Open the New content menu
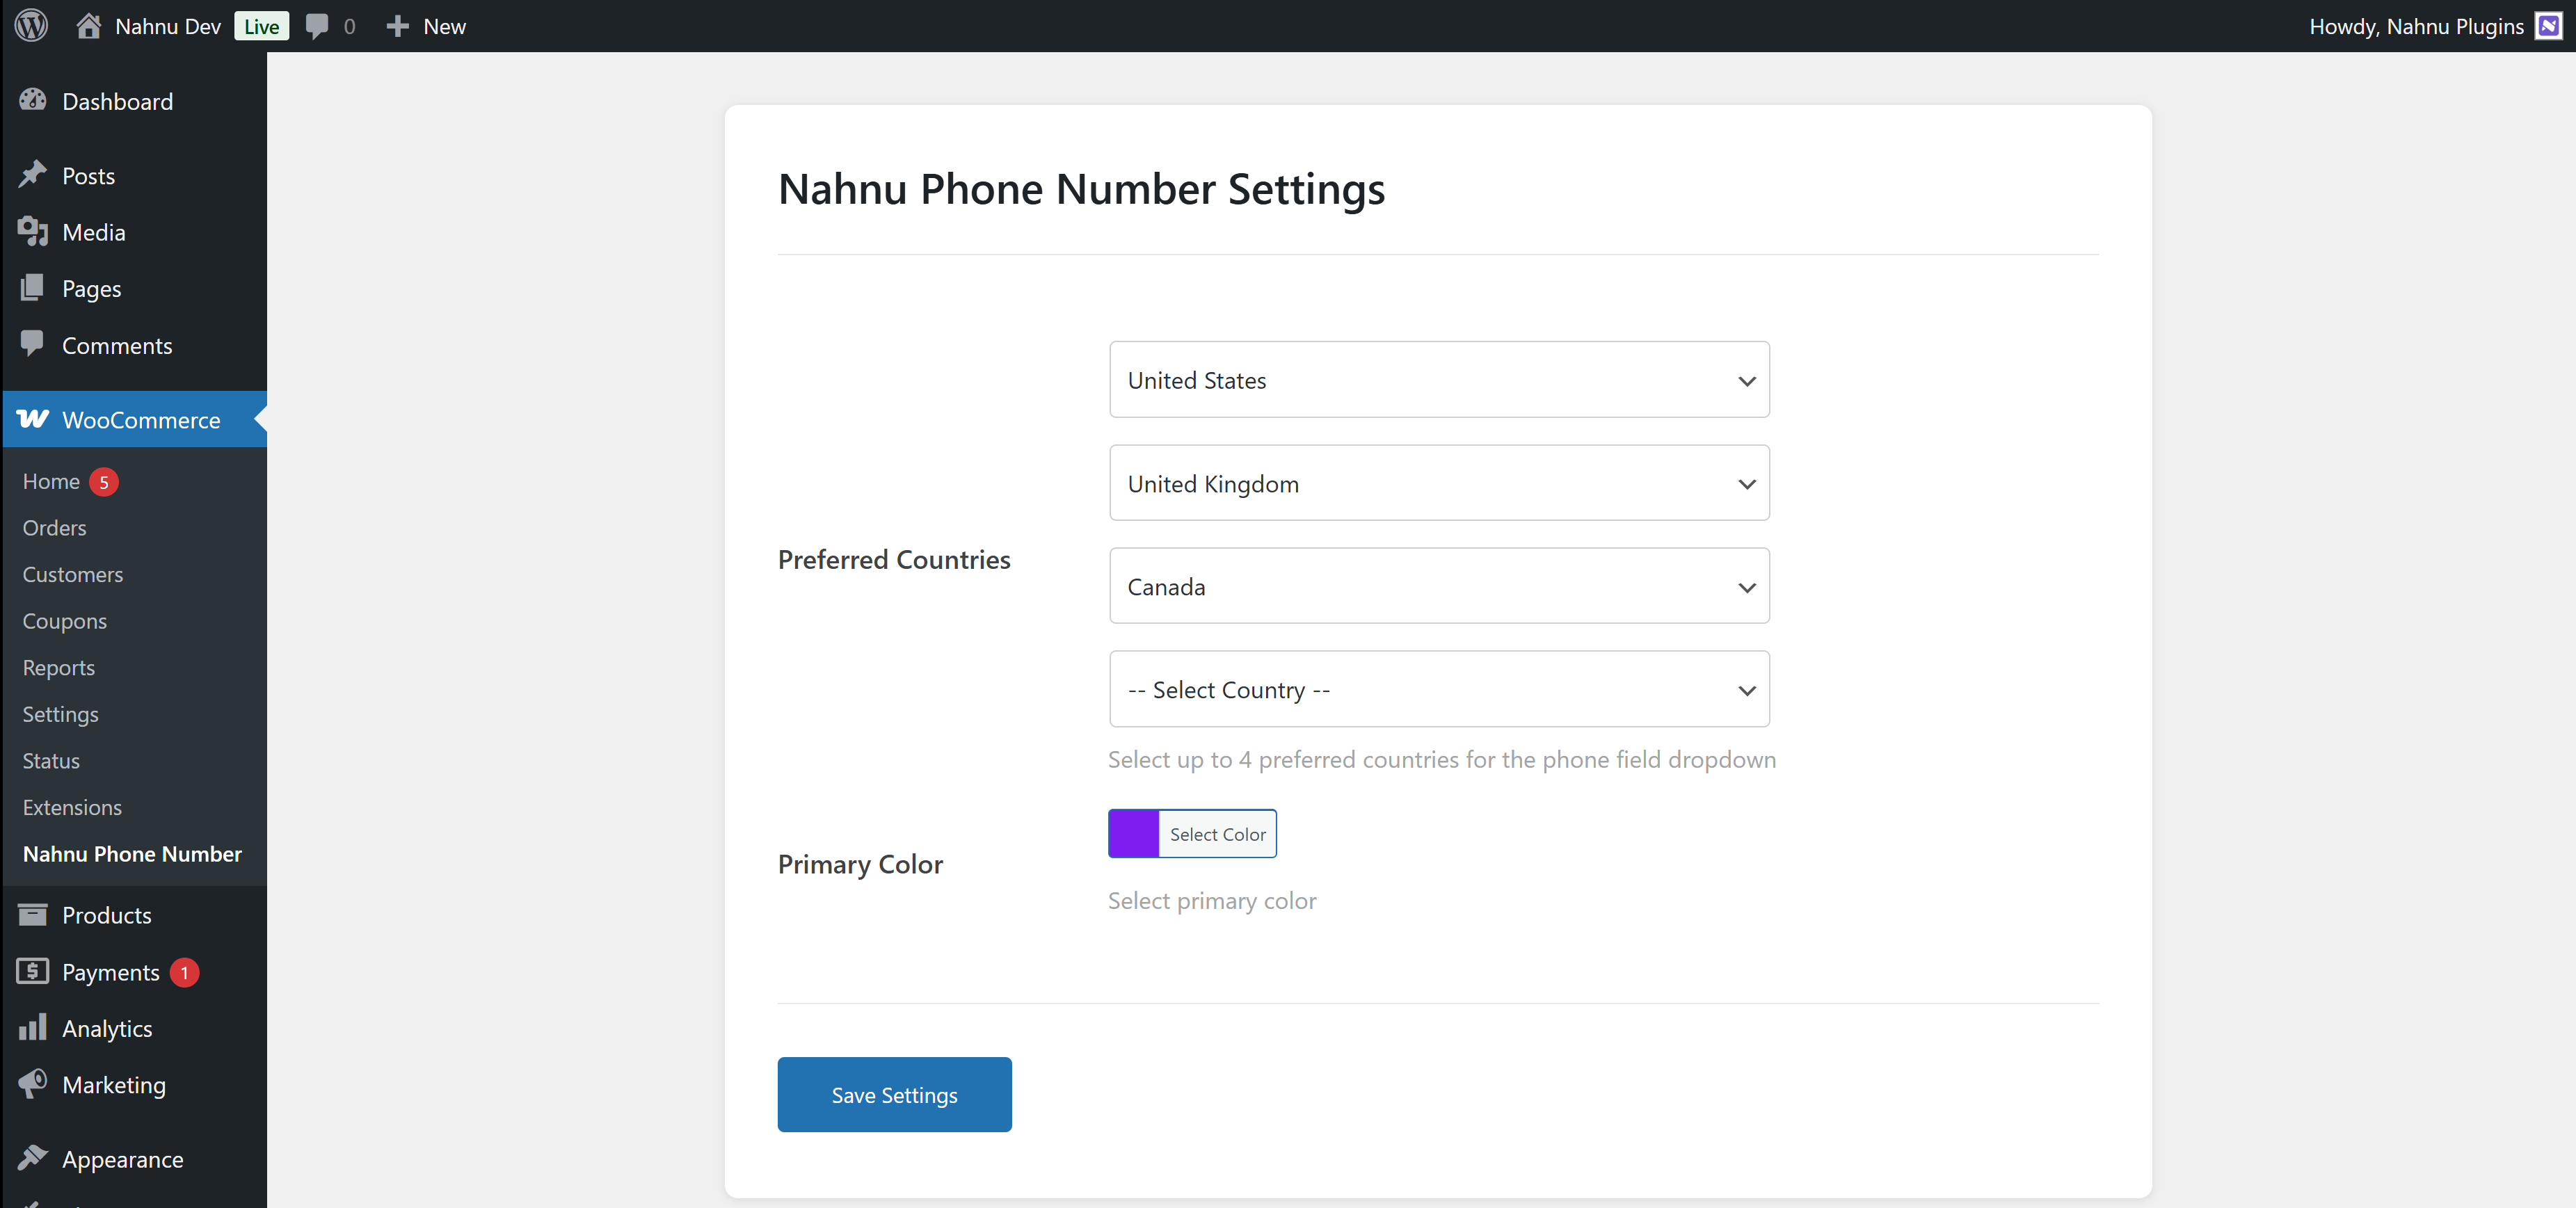2576x1208 pixels. click(424, 26)
